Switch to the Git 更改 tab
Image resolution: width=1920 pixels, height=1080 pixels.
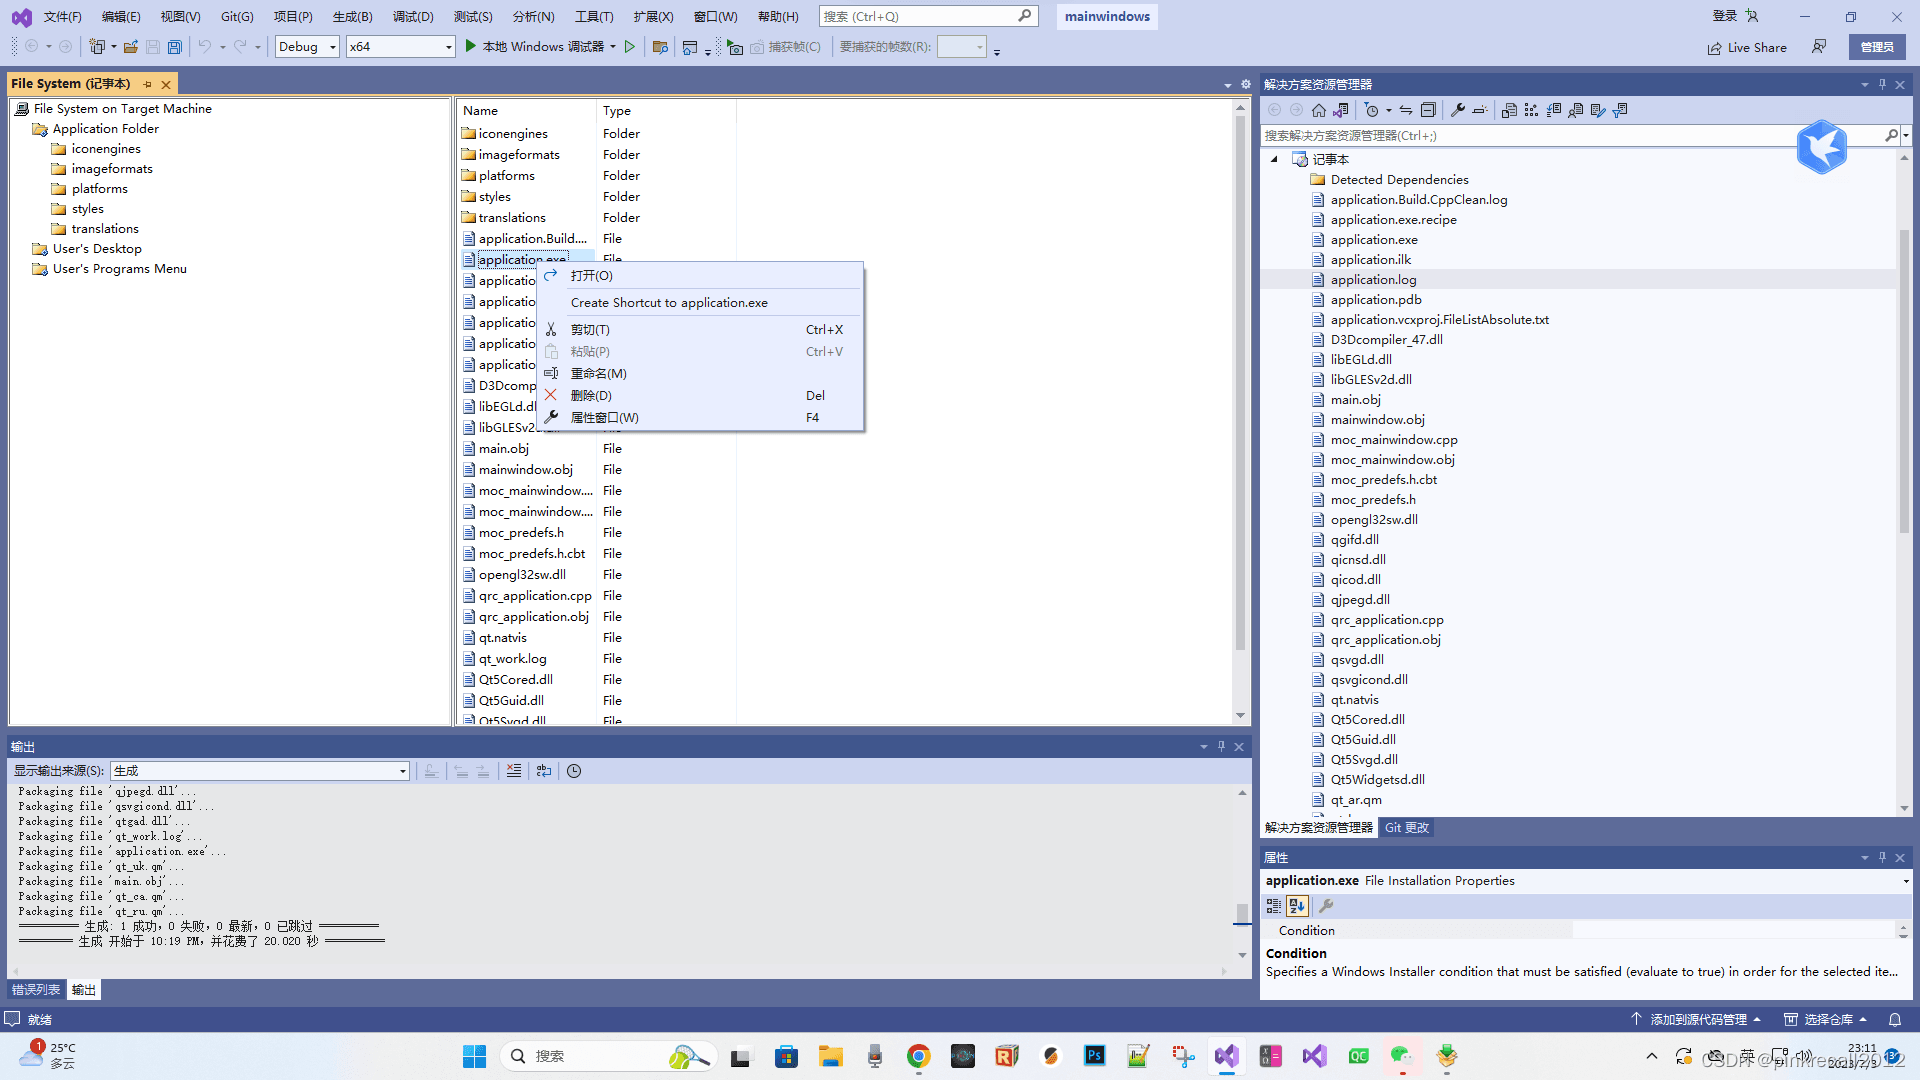coord(1406,828)
